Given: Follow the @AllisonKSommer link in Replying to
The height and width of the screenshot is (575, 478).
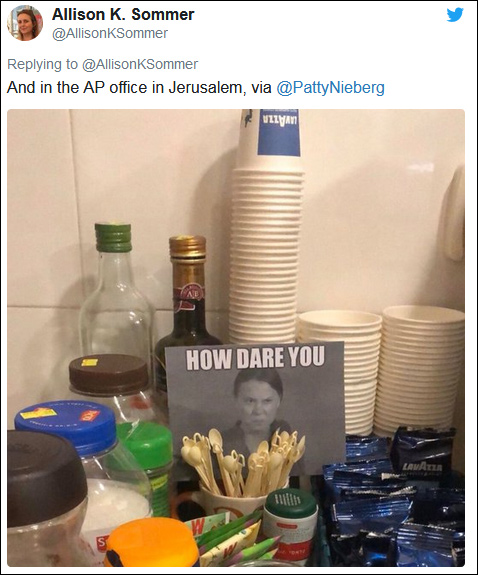Looking at the screenshot, I should coord(140,64).
